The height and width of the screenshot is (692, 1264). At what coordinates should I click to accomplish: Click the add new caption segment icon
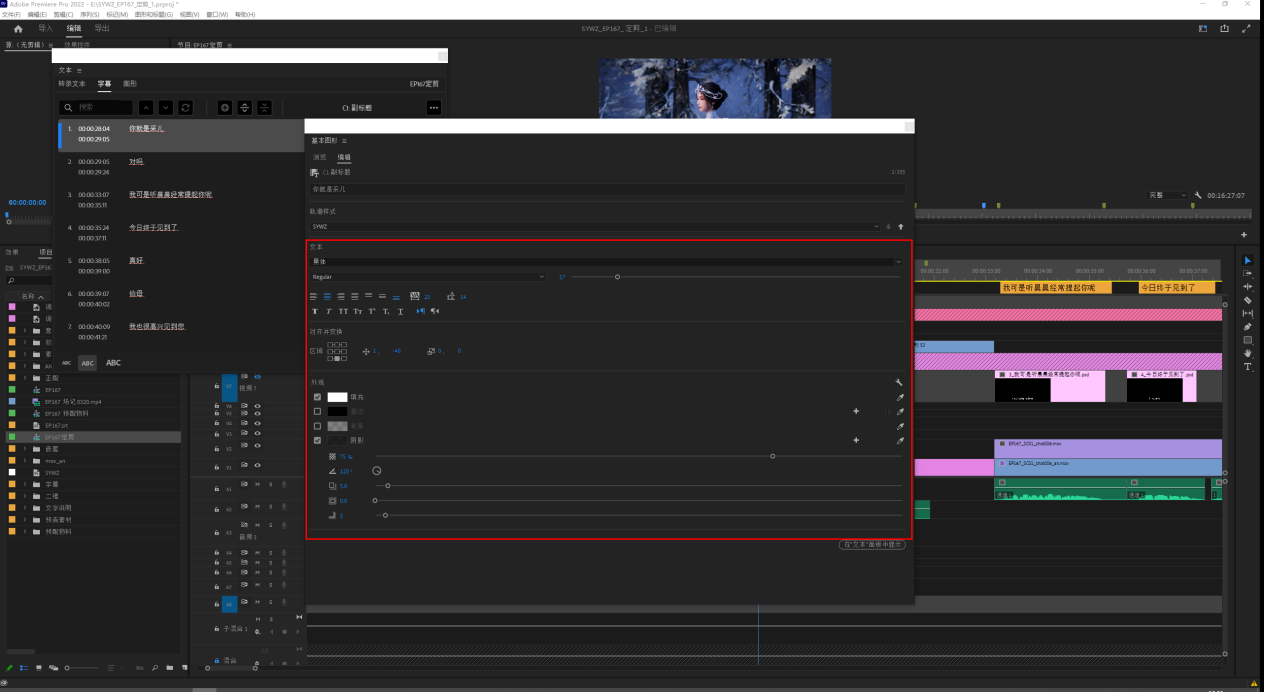point(225,107)
